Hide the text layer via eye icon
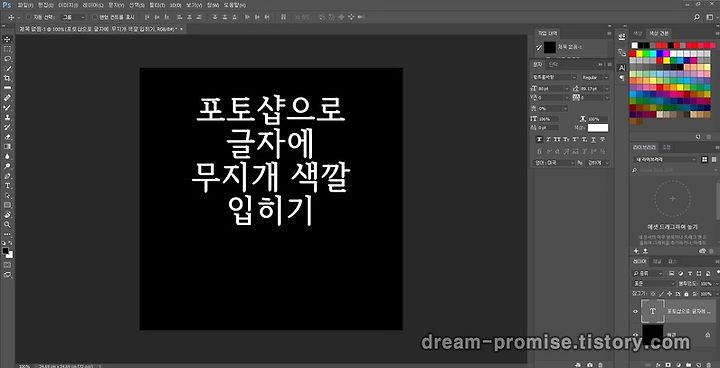720x368 pixels. [x=636, y=311]
